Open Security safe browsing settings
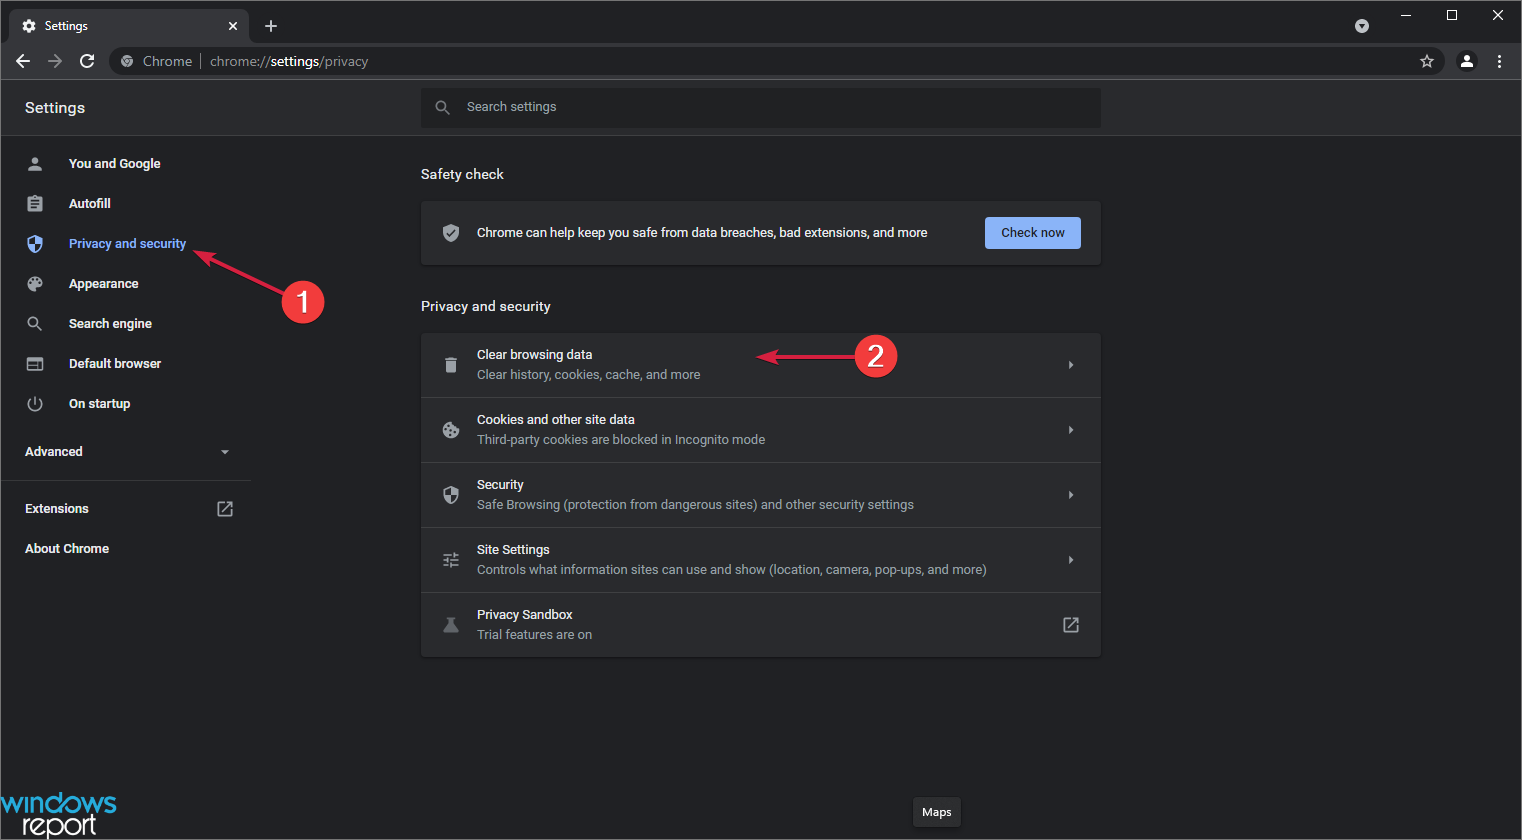 [x=761, y=495]
